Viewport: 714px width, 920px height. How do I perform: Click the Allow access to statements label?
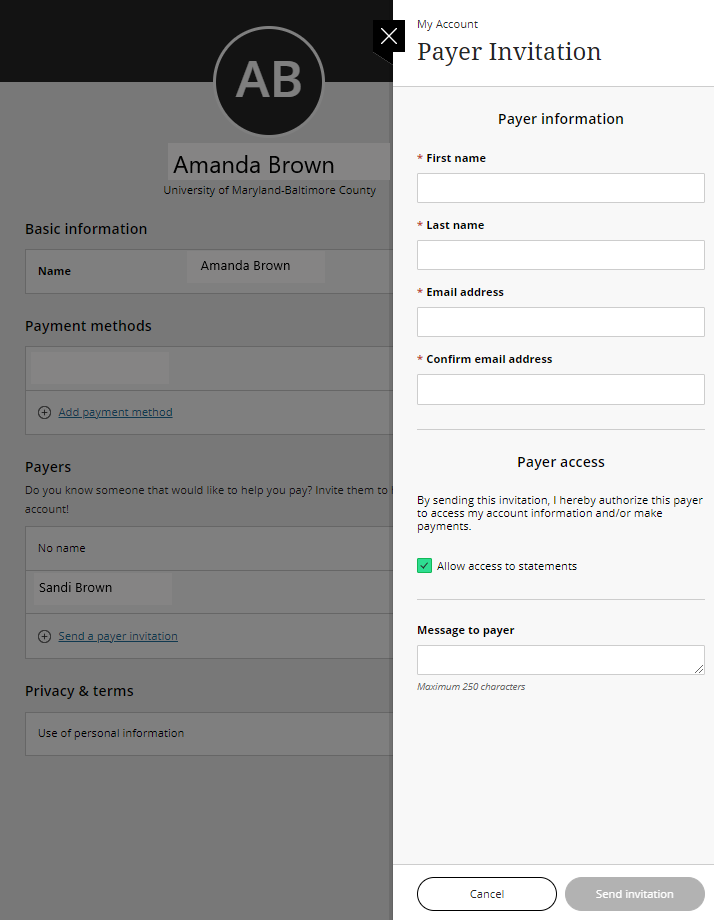click(506, 566)
